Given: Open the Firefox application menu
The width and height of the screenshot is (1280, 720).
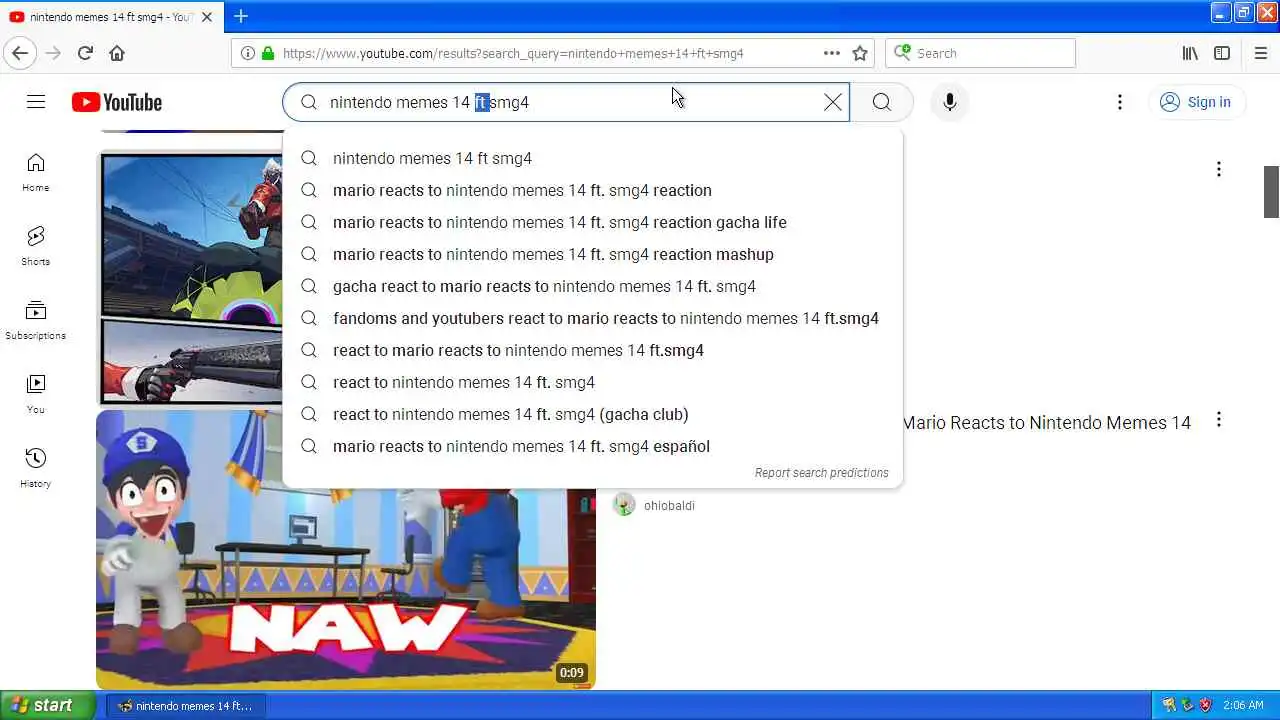Looking at the screenshot, I should 1261,53.
